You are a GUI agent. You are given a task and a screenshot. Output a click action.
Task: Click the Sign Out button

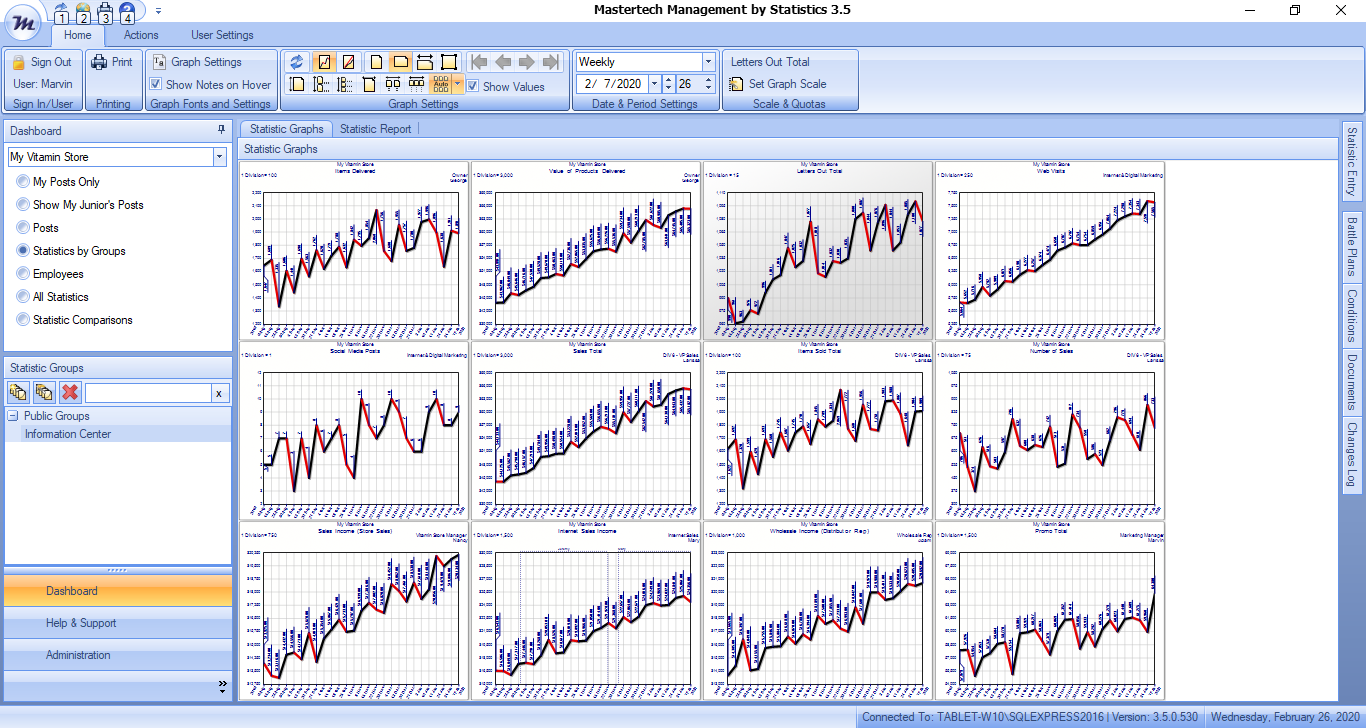42,62
